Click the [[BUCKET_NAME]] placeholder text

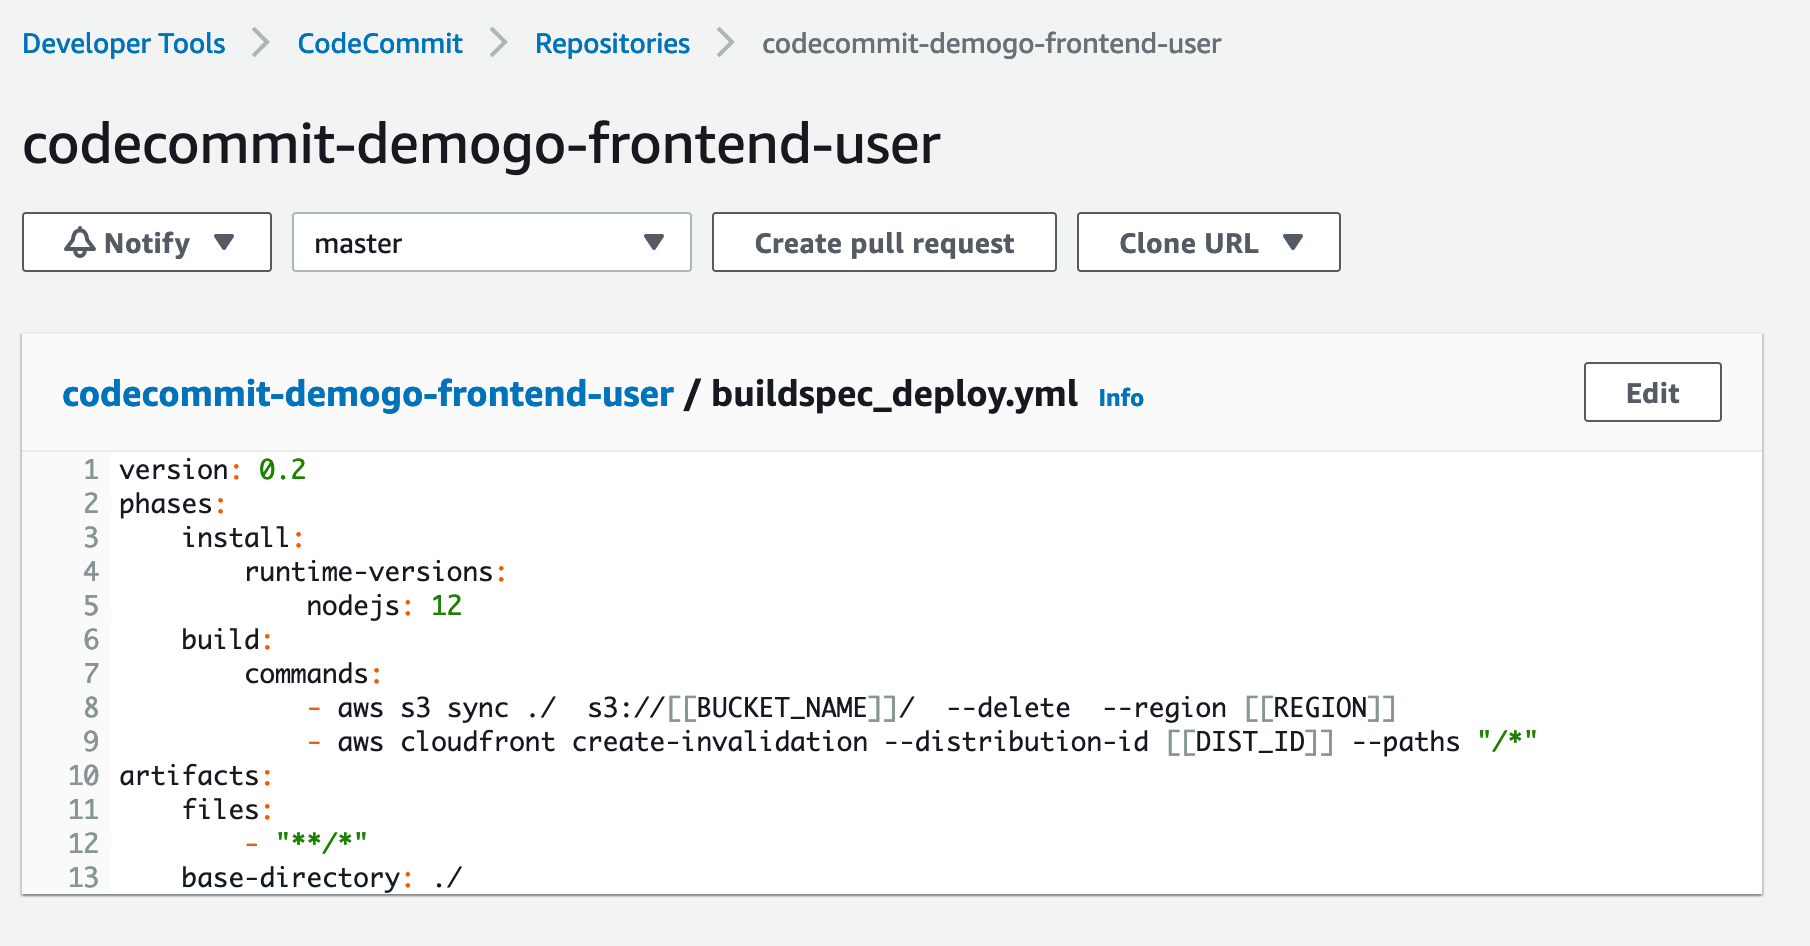click(782, 707)
